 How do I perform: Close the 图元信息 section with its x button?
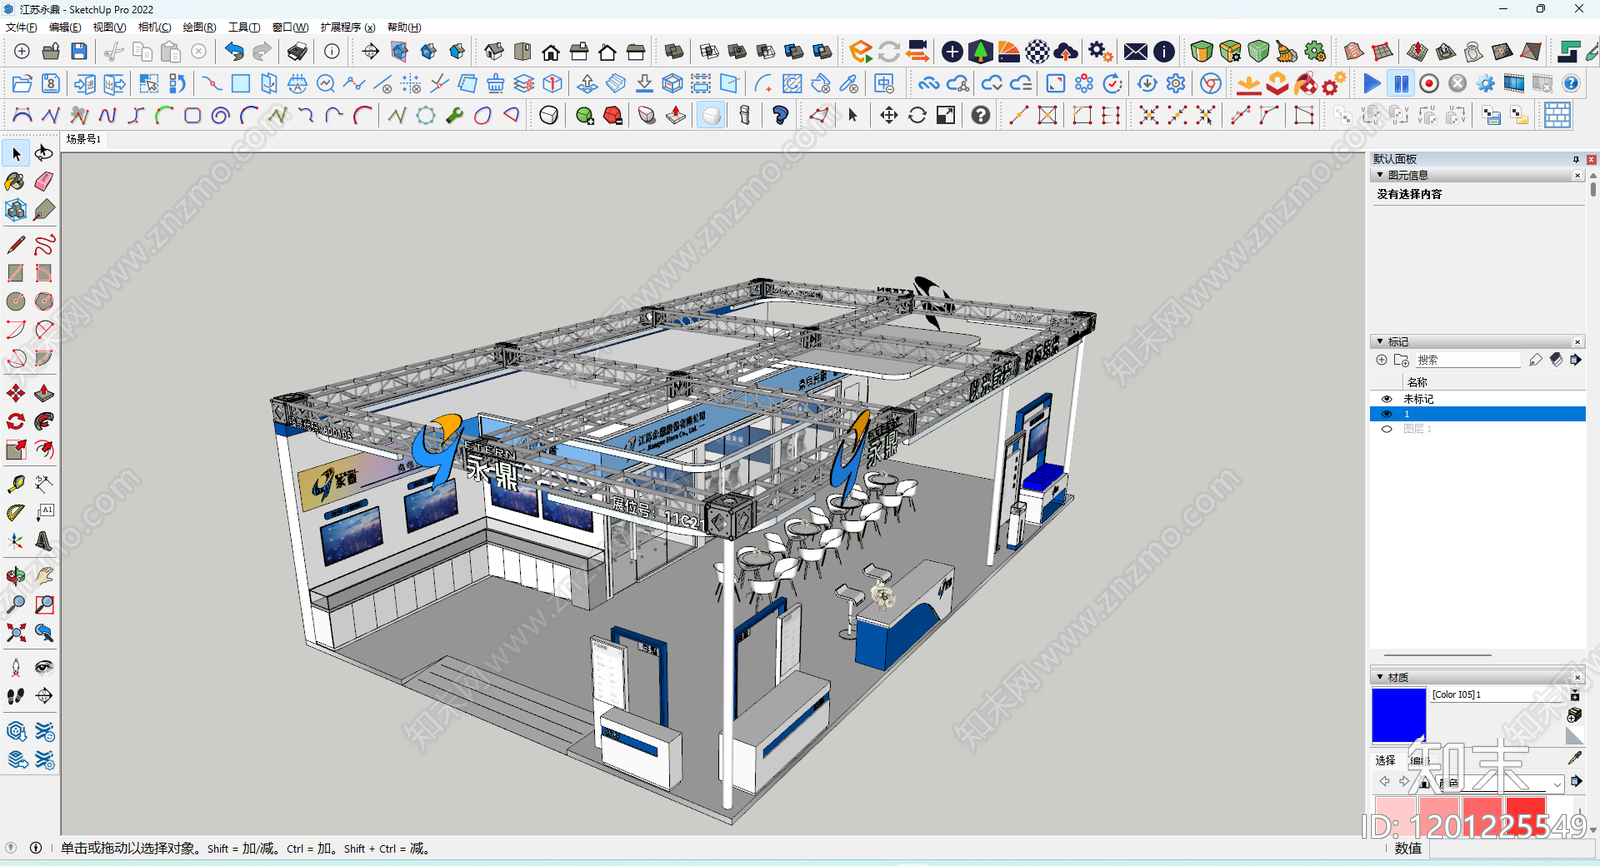1578,175
